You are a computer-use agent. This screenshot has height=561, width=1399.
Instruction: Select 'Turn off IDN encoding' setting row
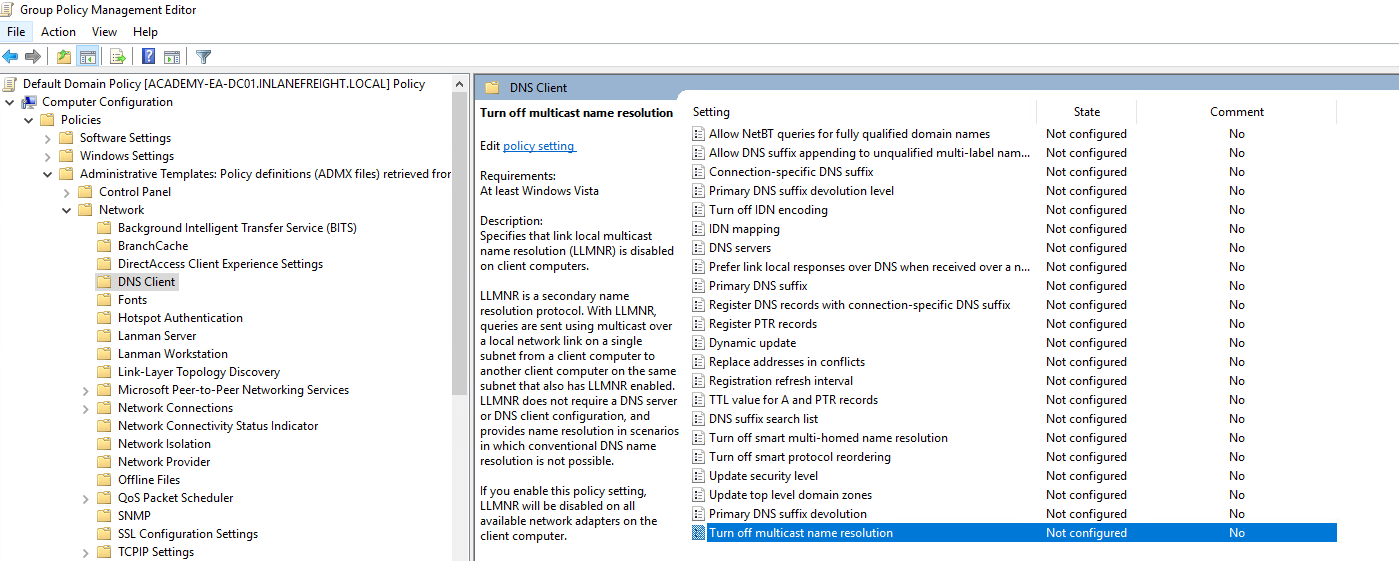tap(768, 210)
